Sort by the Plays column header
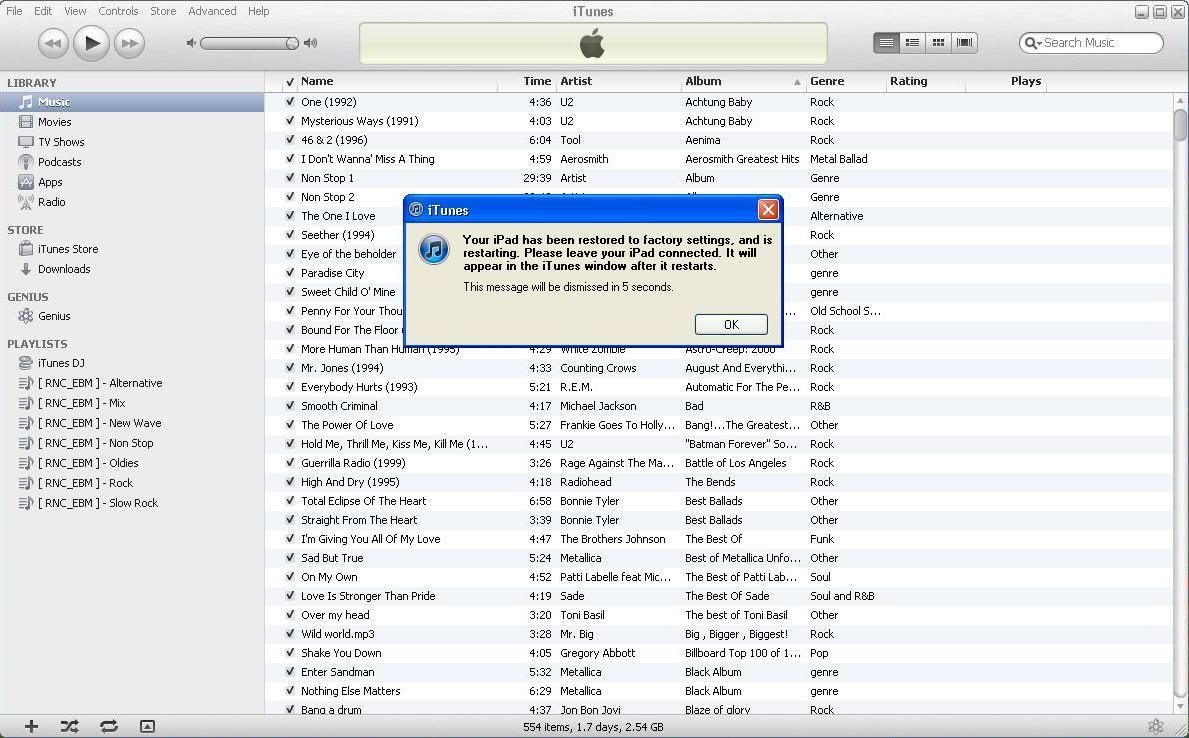 tap(1005, 81)
